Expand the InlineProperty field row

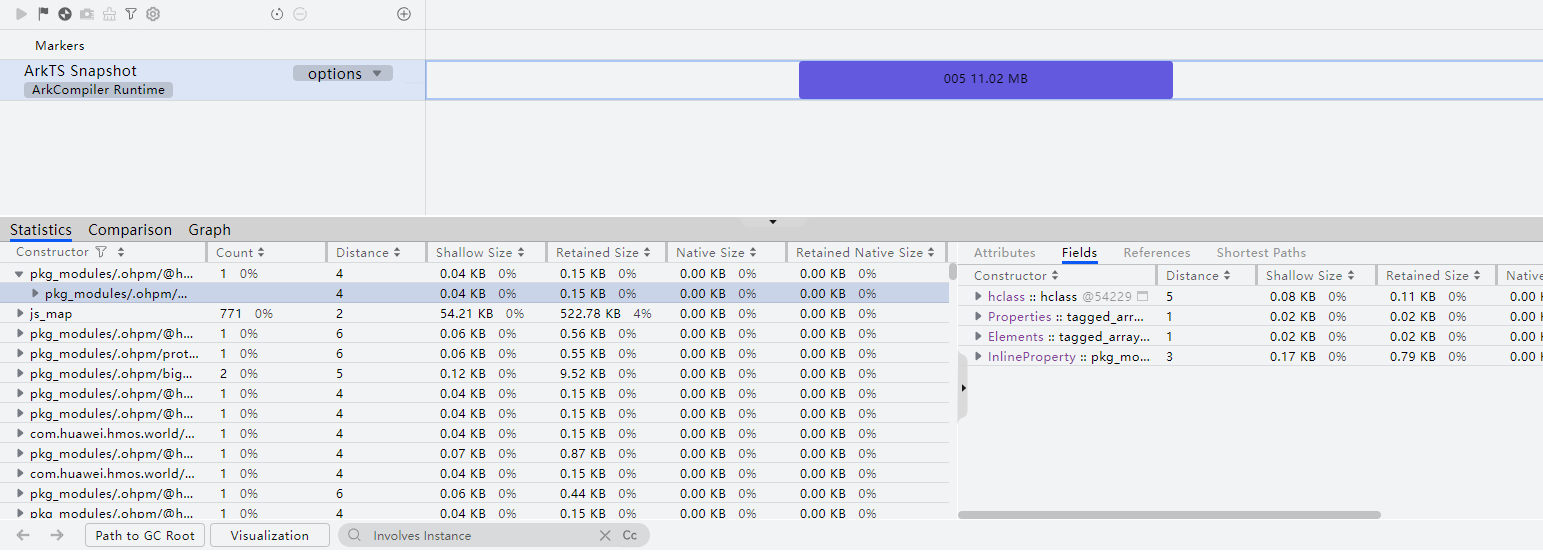[978, 357]
